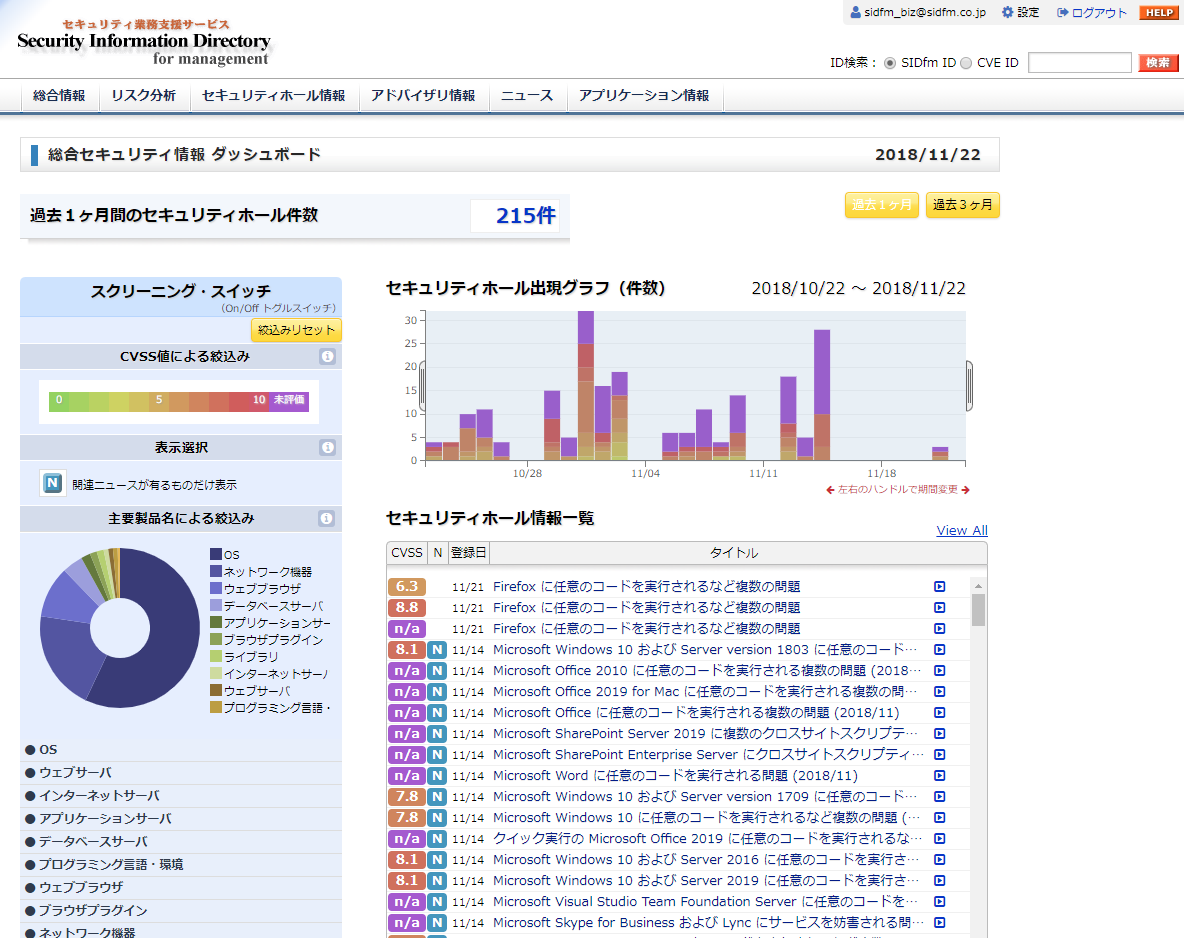
Task: Open detail icon for Office 2019 for Mac row
Action: click(x=939, y=692)
